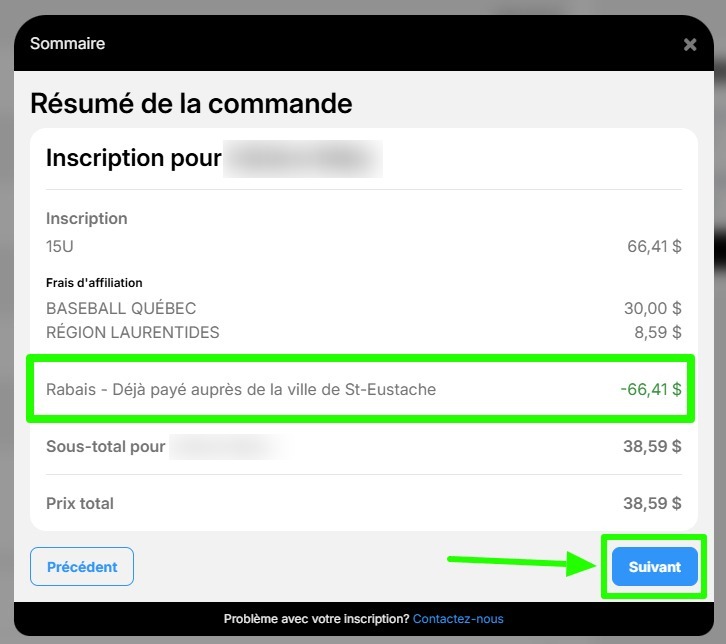Screen dimensions: 726x644
Task: Click the Sous-total pour label
Action: tap(106, 446)
